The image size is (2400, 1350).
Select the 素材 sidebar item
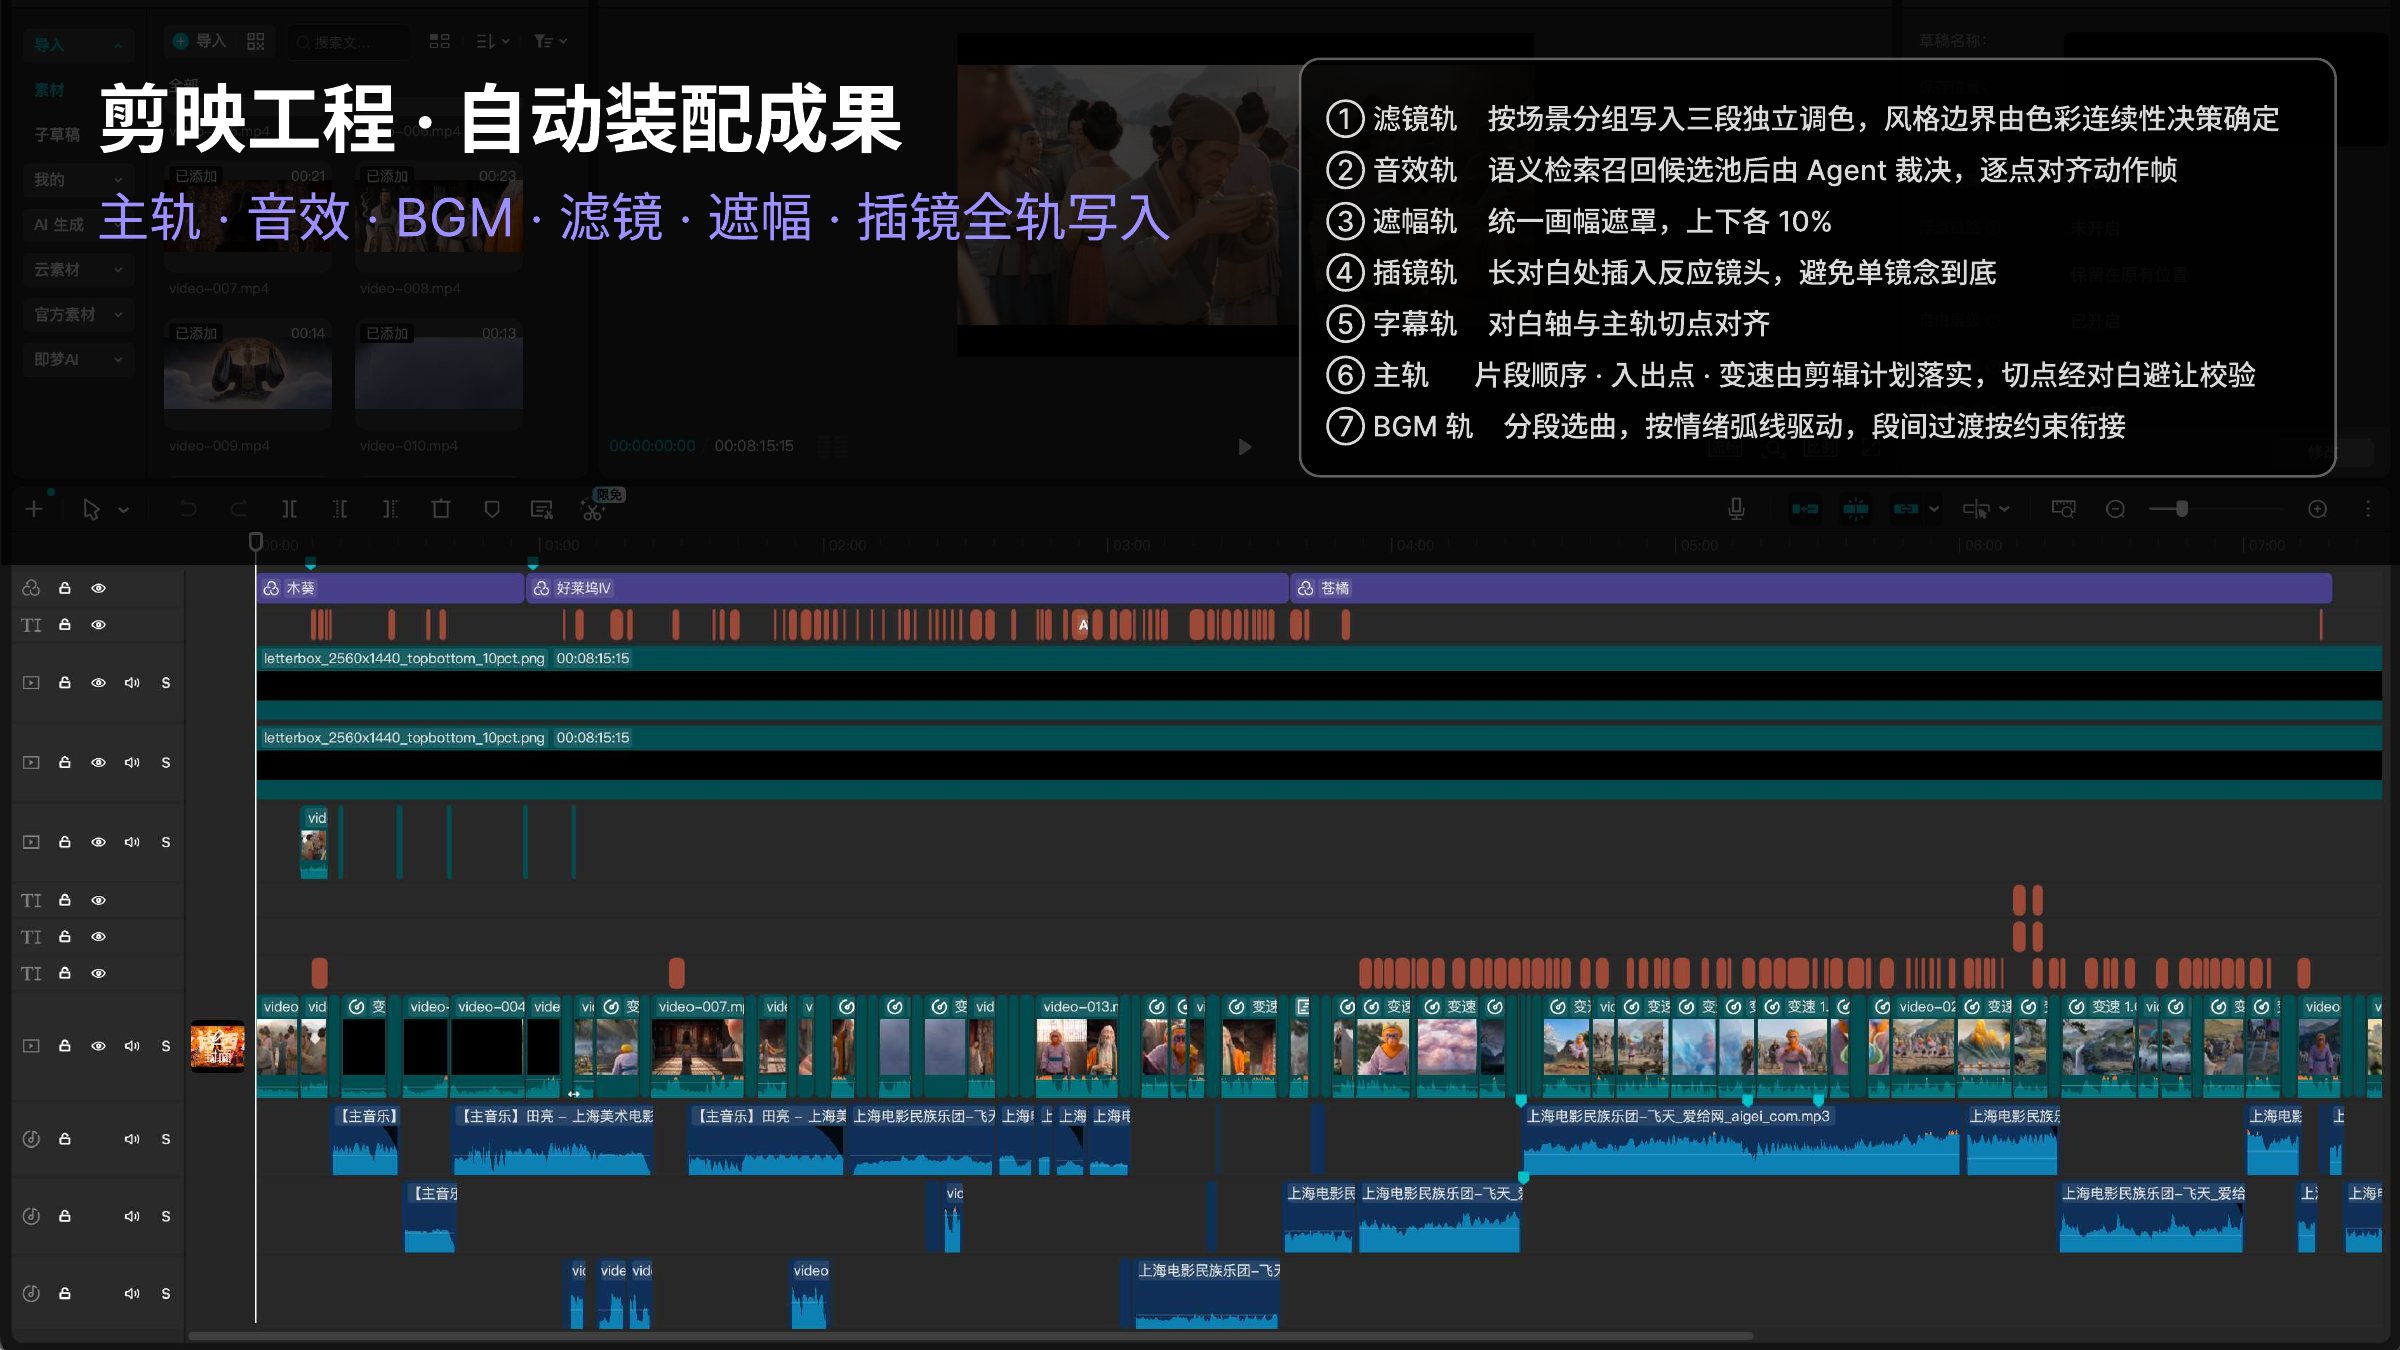[x=49, y=90]
